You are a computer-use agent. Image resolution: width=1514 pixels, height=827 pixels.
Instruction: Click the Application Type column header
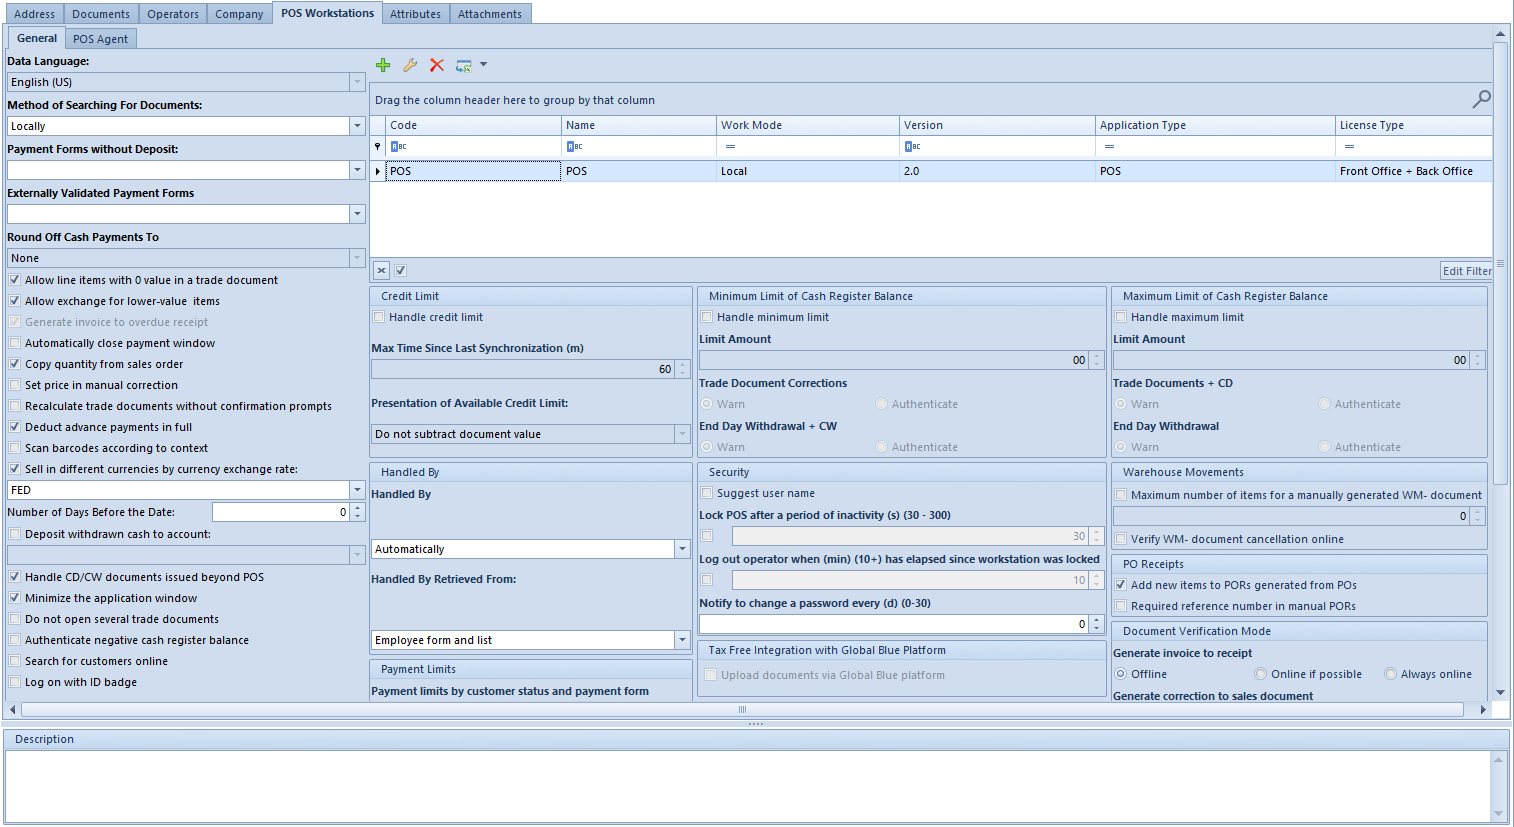1215,125
